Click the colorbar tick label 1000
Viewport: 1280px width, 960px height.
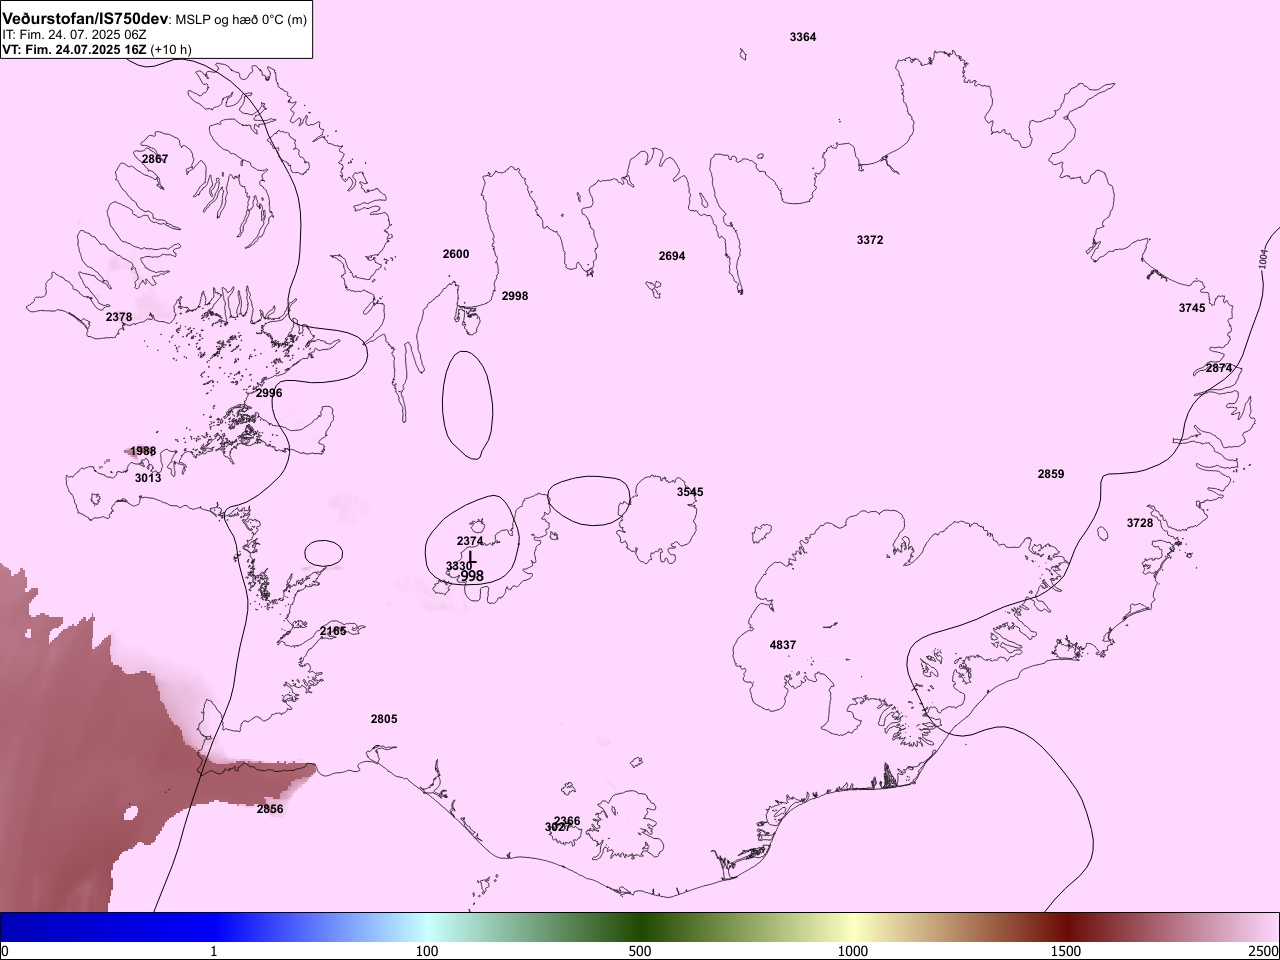coord(853,951)
